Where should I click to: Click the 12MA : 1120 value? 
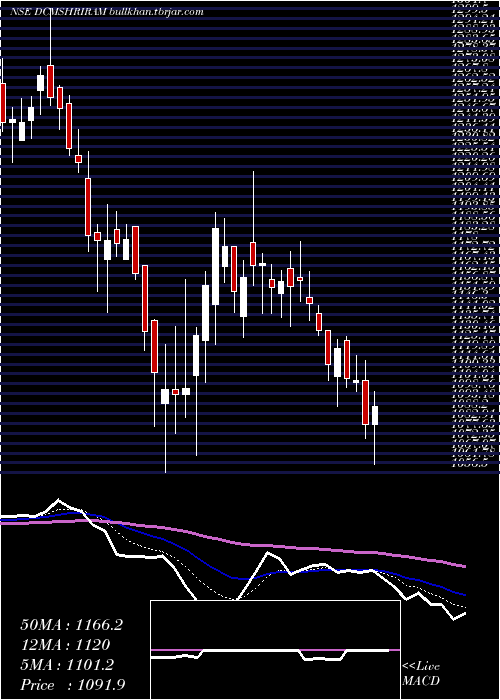[65, 645]
